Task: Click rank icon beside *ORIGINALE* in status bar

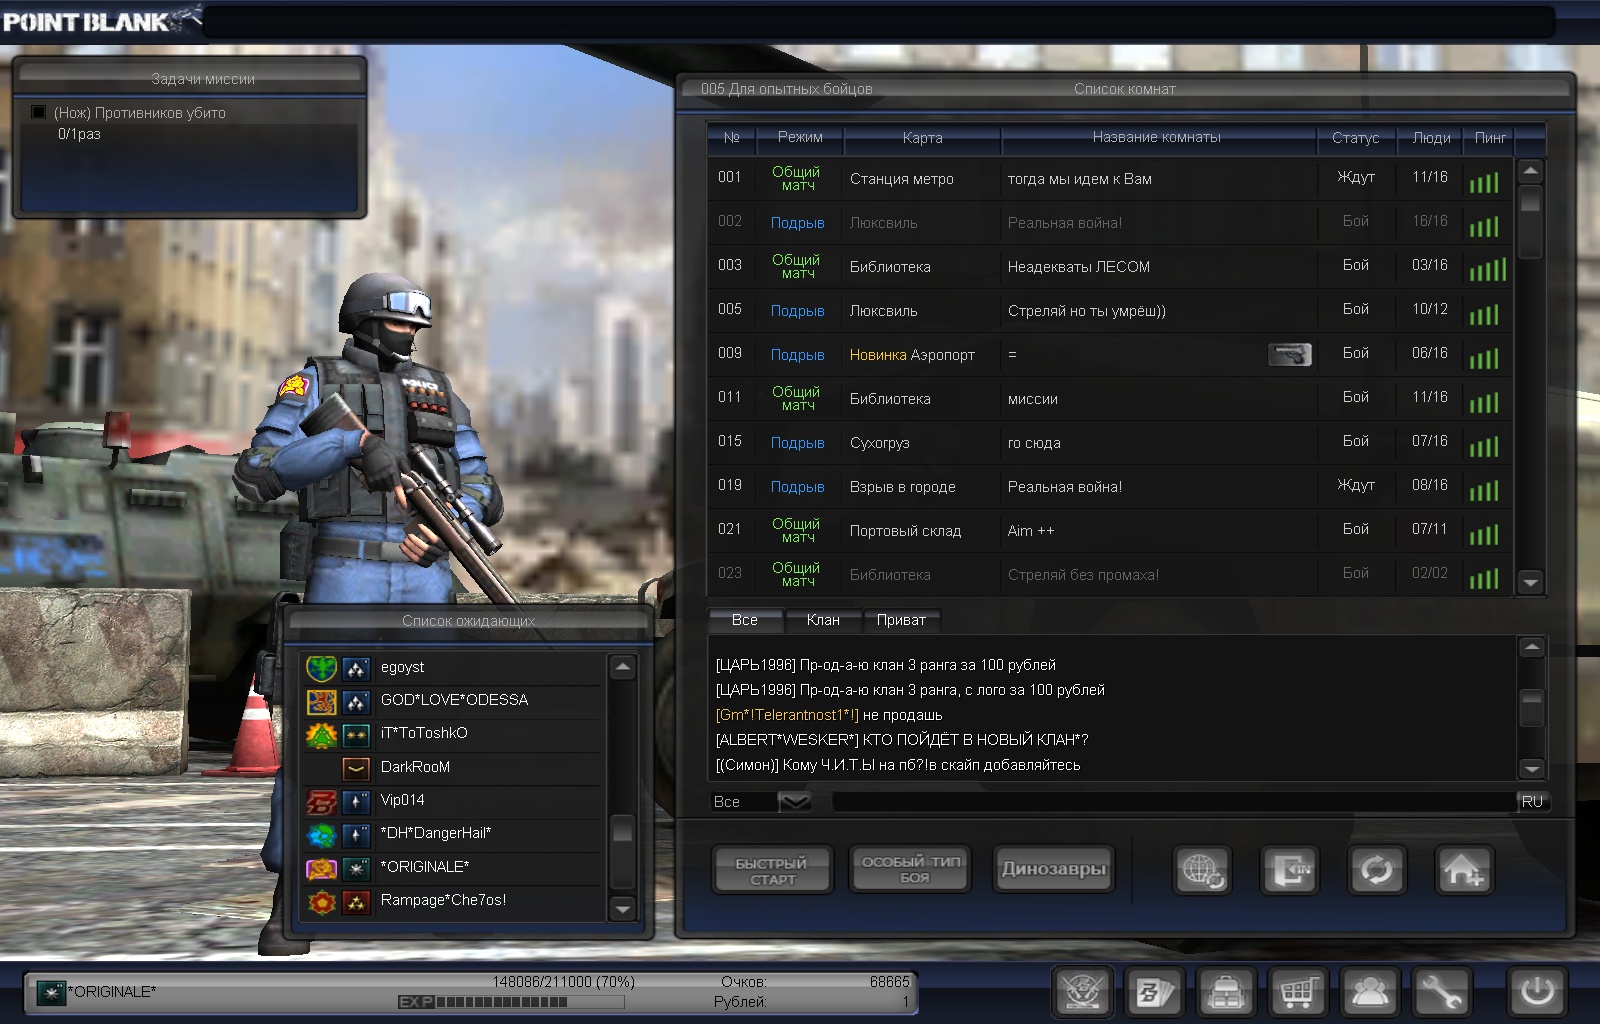Action: tap(51, 992)
